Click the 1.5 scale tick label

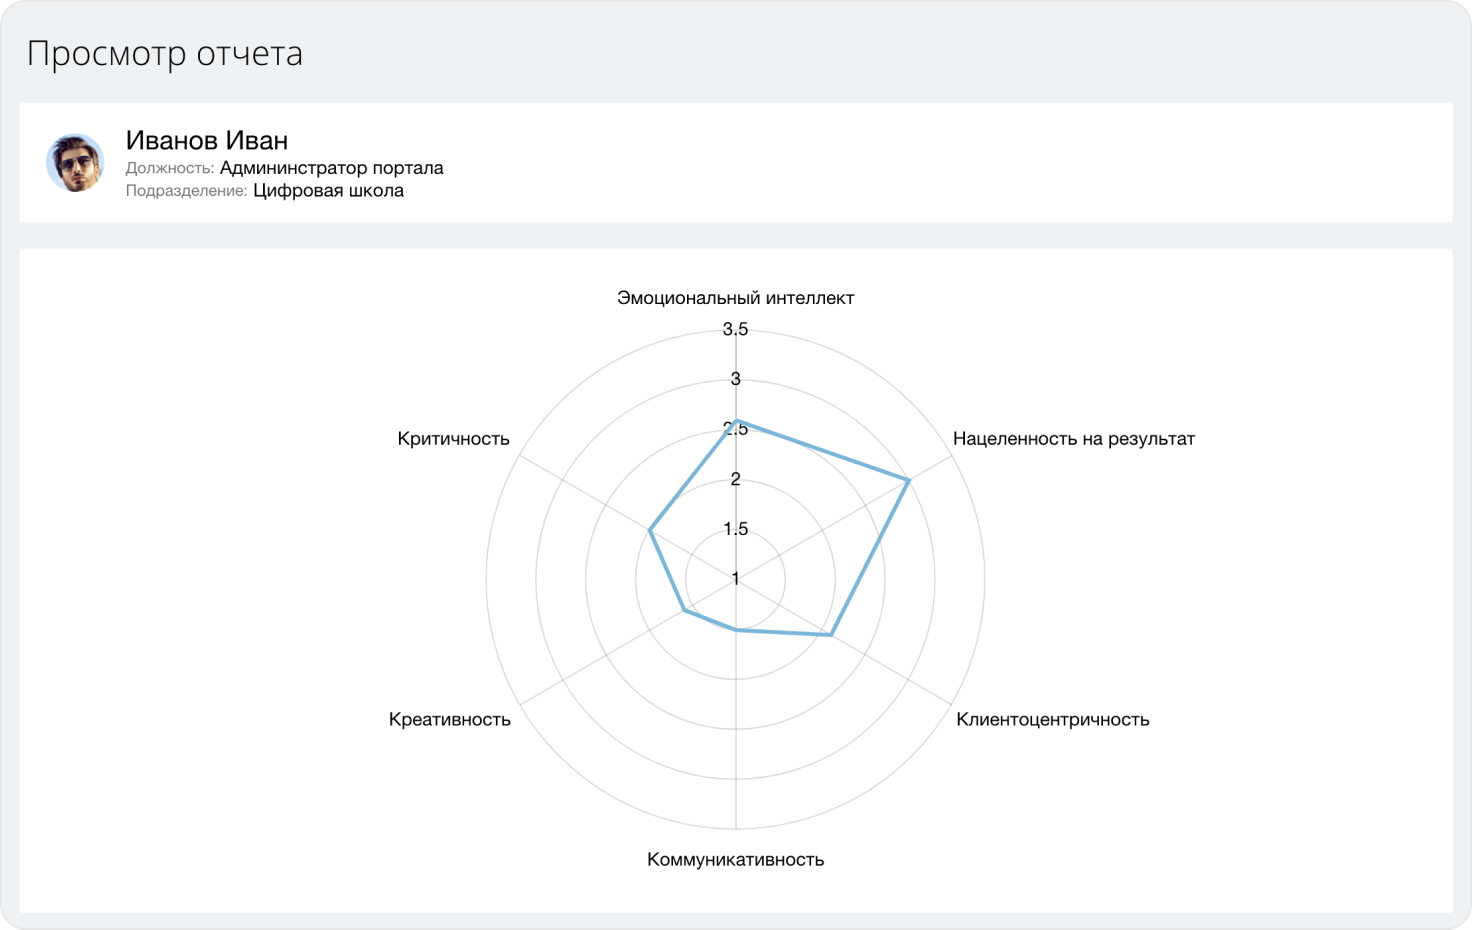click(735, 529)
